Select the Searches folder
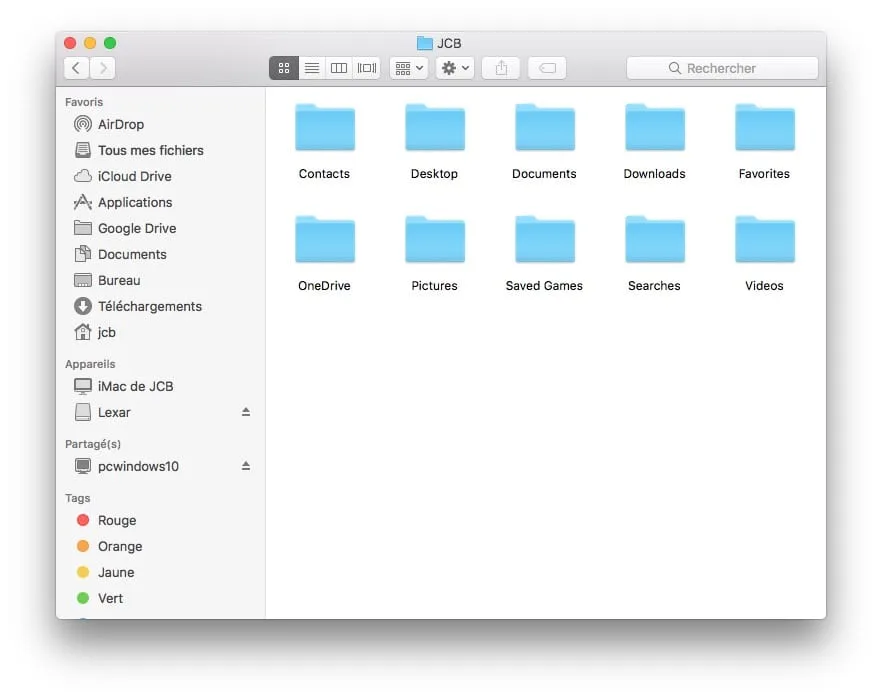882x699 pixels. click(655, 254)
